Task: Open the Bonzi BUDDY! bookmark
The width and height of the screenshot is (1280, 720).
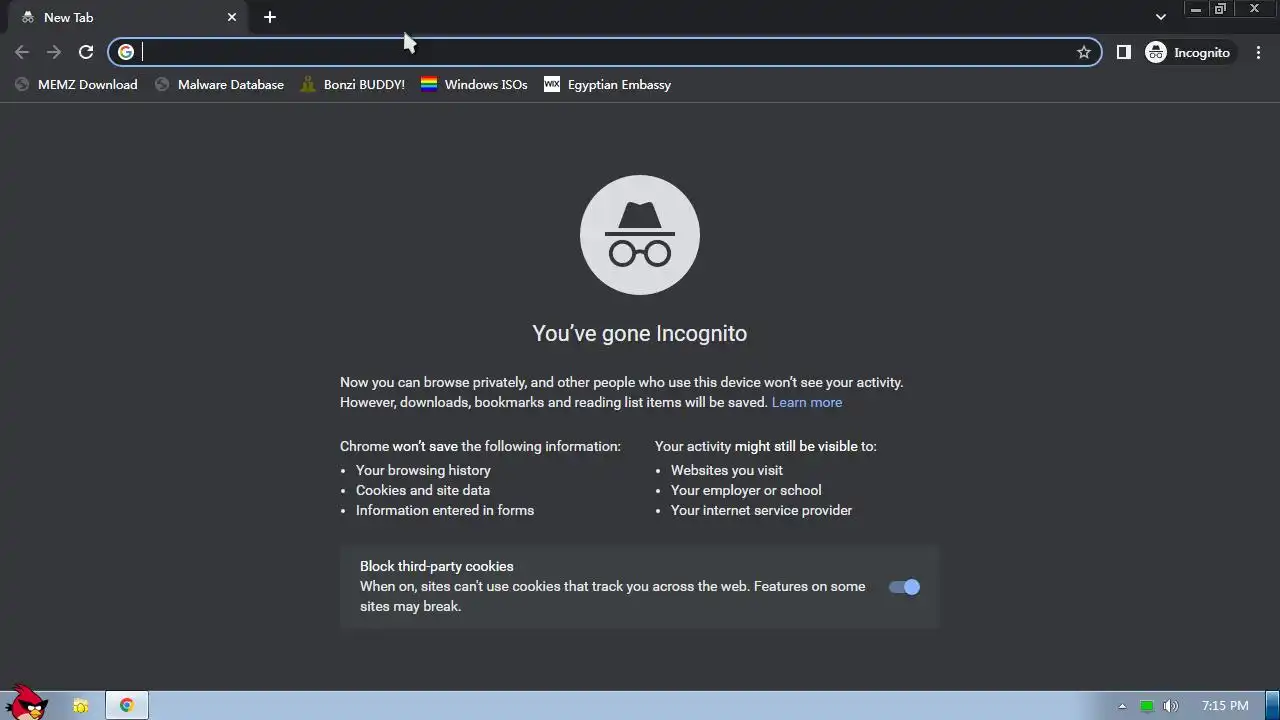Action: point(353,85)
